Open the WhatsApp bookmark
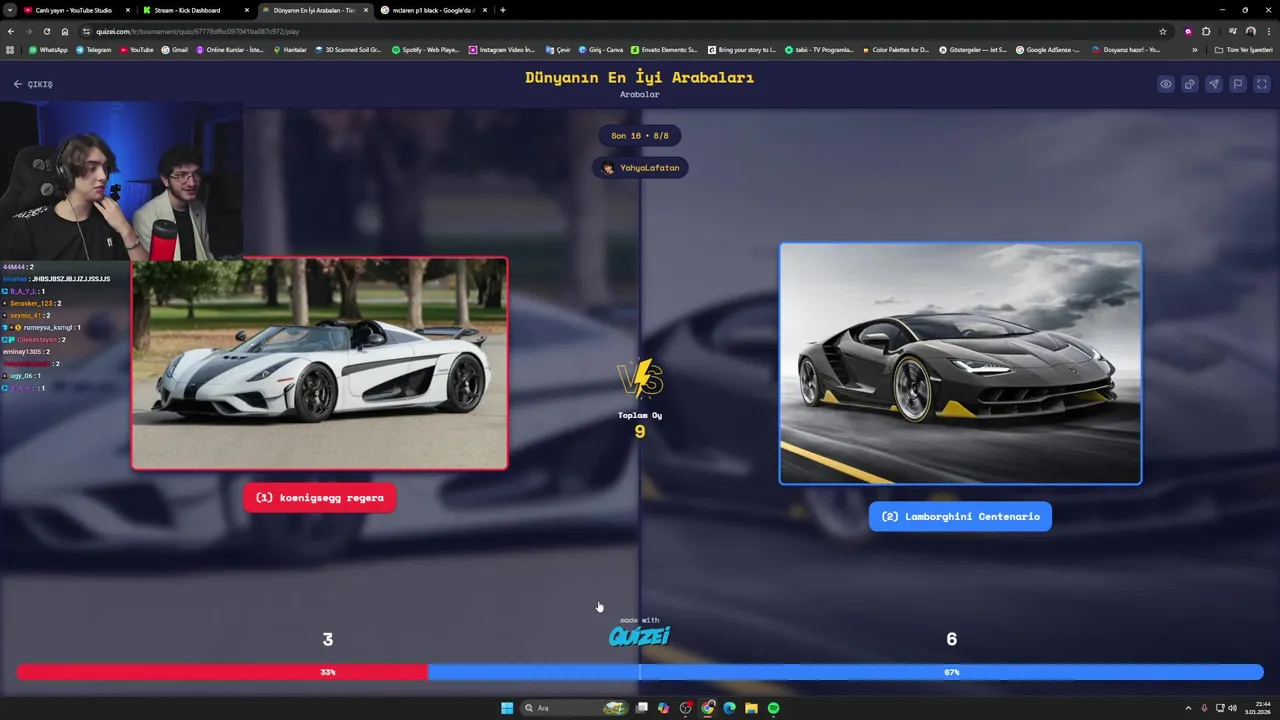Screen dimensions: 1280x720 [x=48, y=49]
